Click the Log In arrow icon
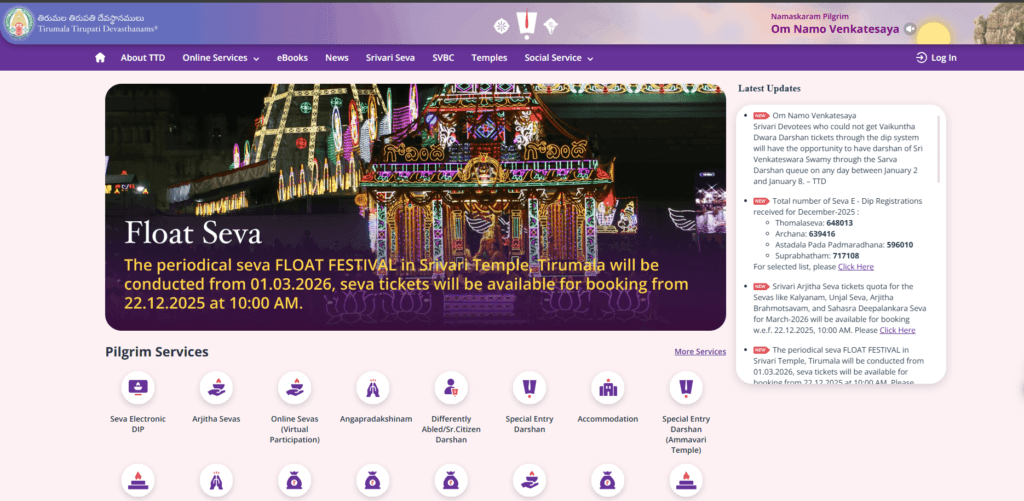The width and height of the screenshot is (1024, 501). coord(921,57)
